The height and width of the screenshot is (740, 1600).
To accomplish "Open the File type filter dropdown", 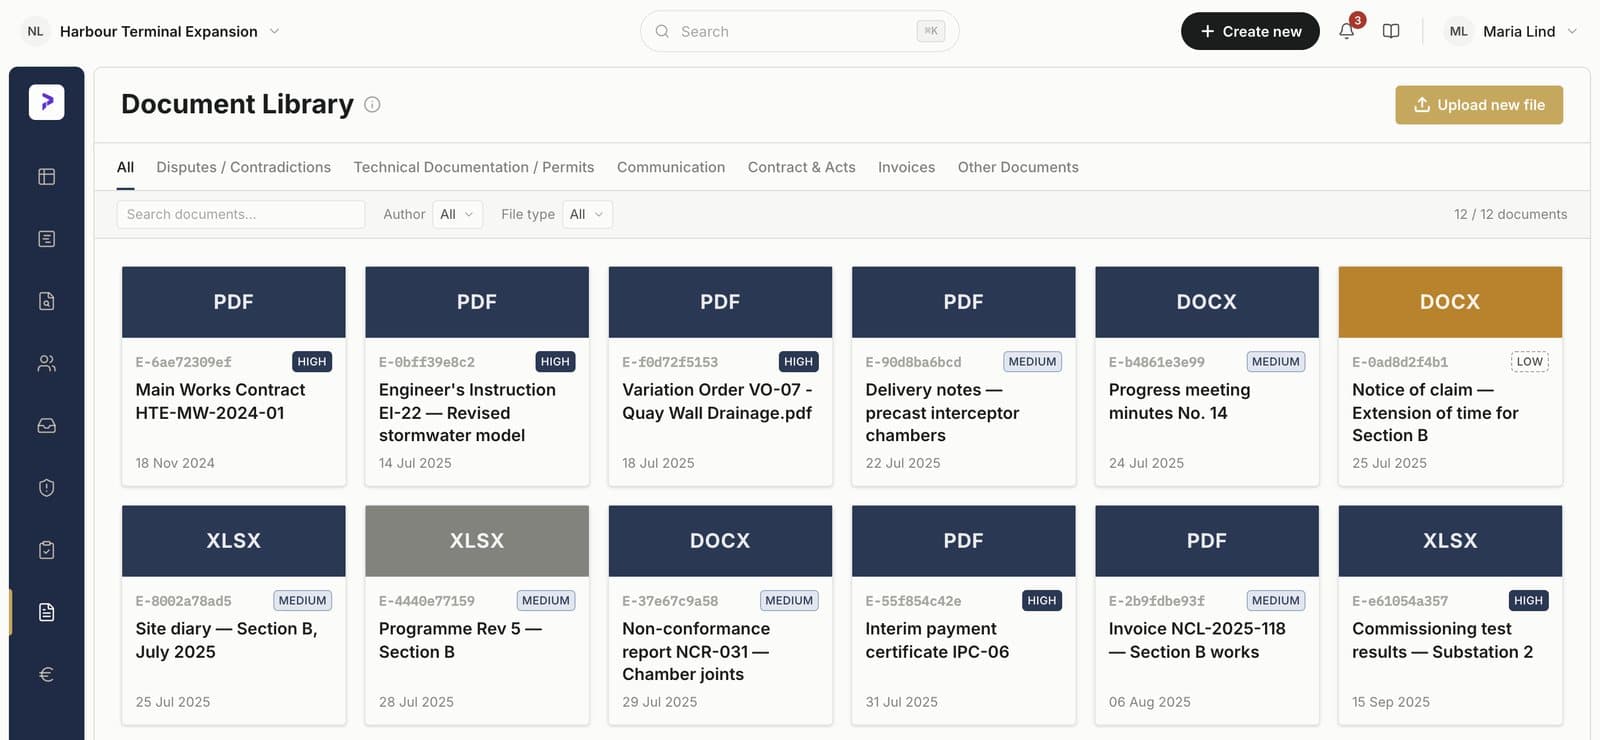I will [x=587, y=214].
